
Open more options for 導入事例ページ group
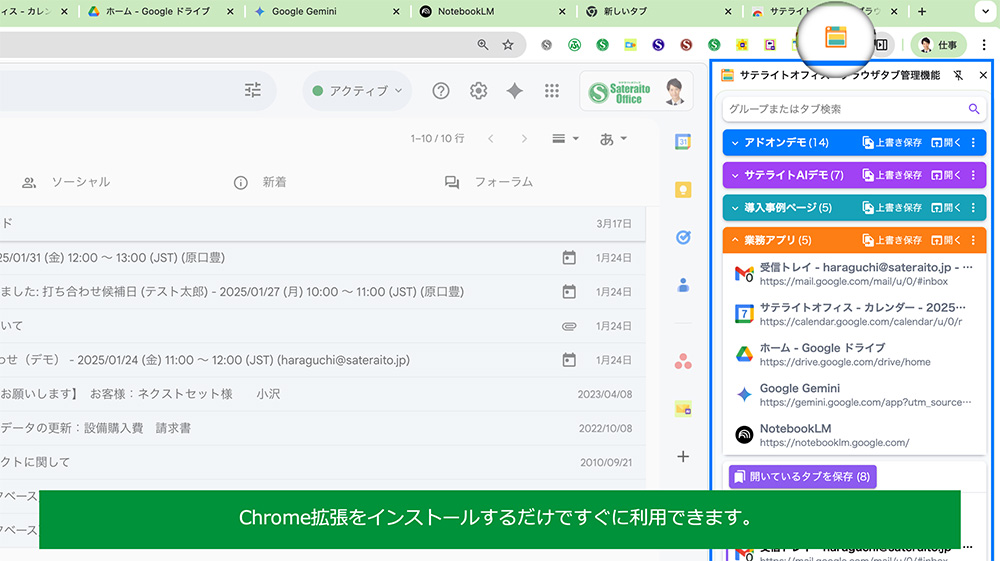click(973, 208)
